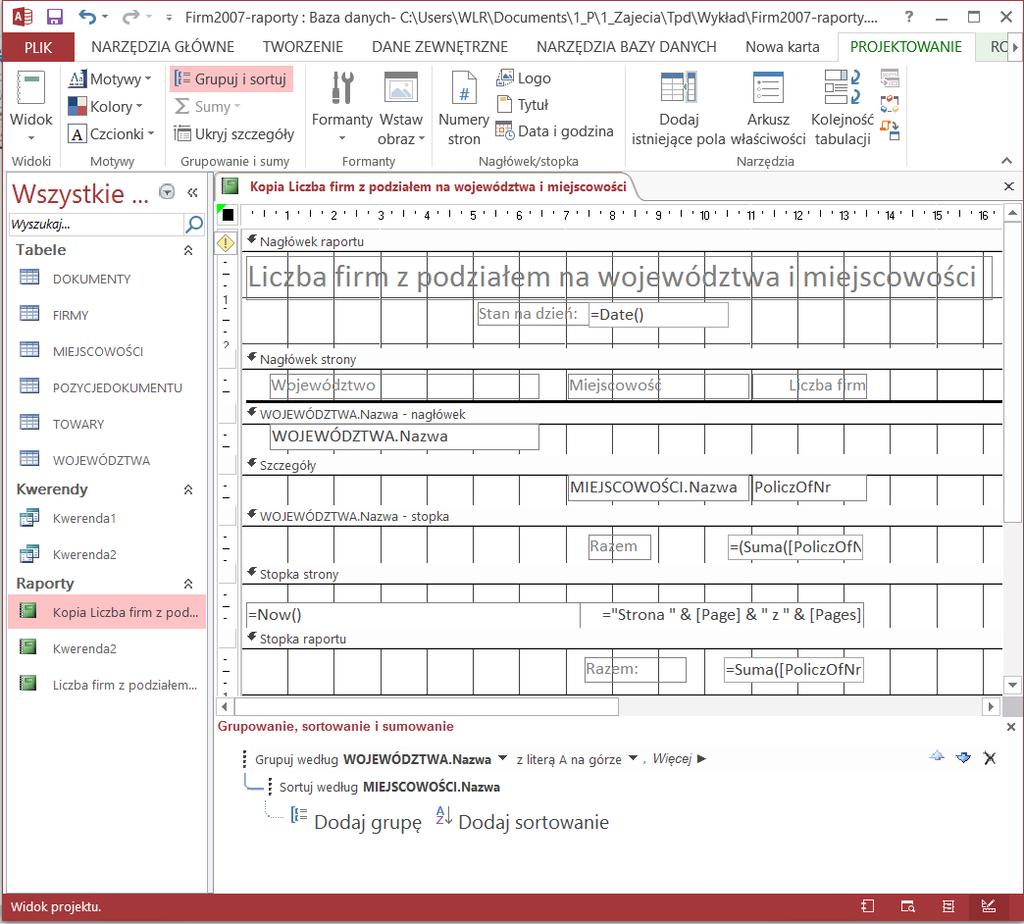
Task: Open the Nowa karta tab
Action: coord(782,47)
